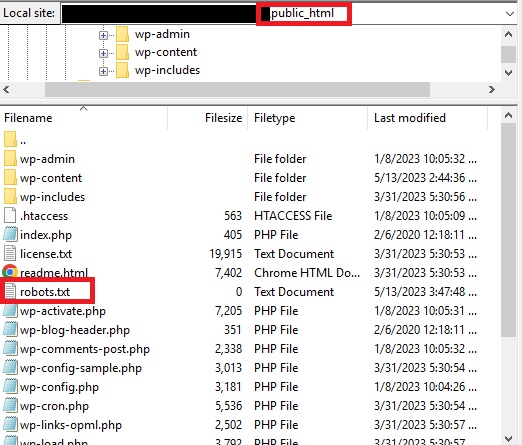Select the wp-config-sample.php filename
The image size is (522, 445).
(x=81, y=368)
